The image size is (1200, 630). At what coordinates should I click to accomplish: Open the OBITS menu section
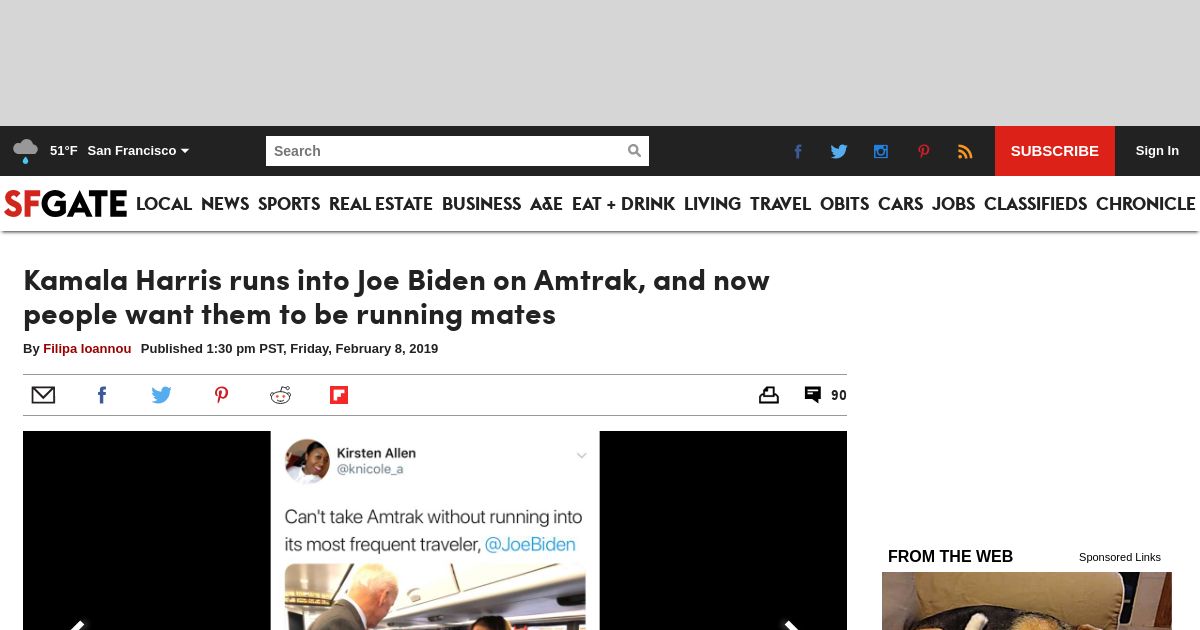click(x=844, y=204)
